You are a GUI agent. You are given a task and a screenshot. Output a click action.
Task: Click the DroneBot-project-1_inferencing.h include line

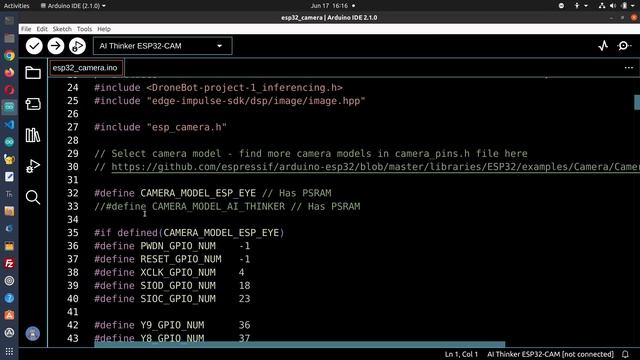click(x=218, y=87)
